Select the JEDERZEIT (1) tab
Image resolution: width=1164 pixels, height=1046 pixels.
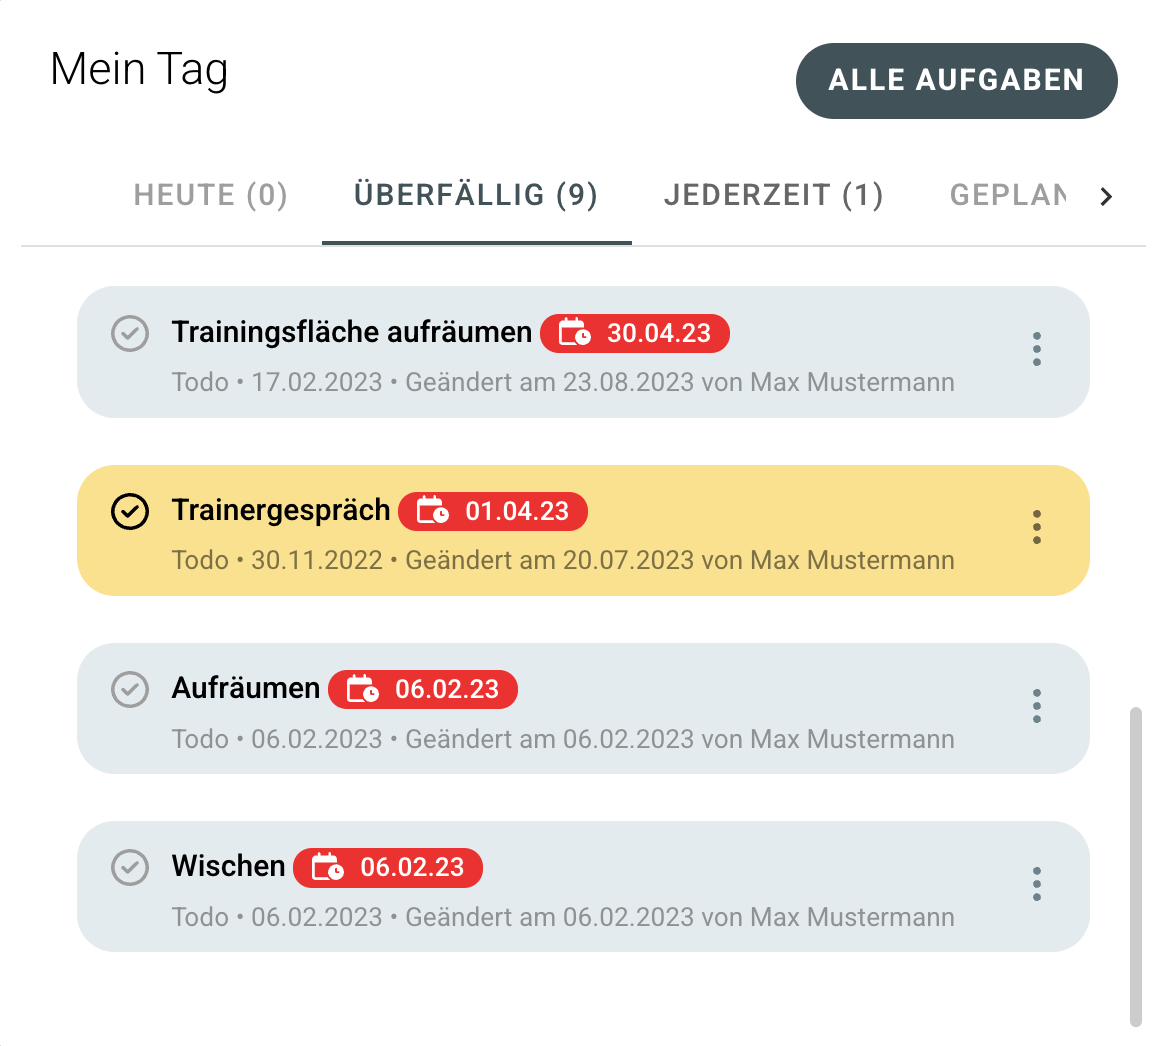[x=774, y=196]
